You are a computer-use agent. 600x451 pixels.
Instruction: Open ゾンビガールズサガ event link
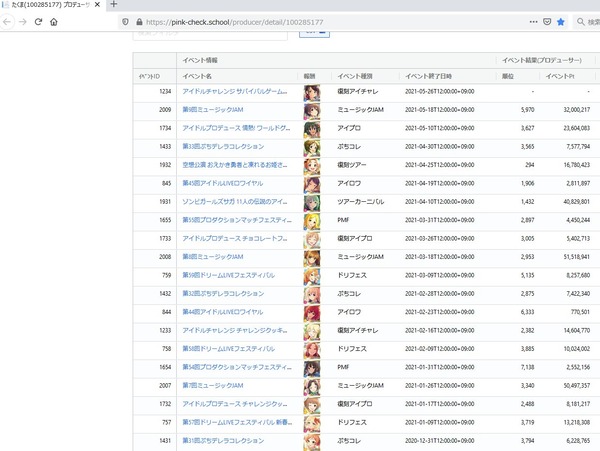coord(235,202)
